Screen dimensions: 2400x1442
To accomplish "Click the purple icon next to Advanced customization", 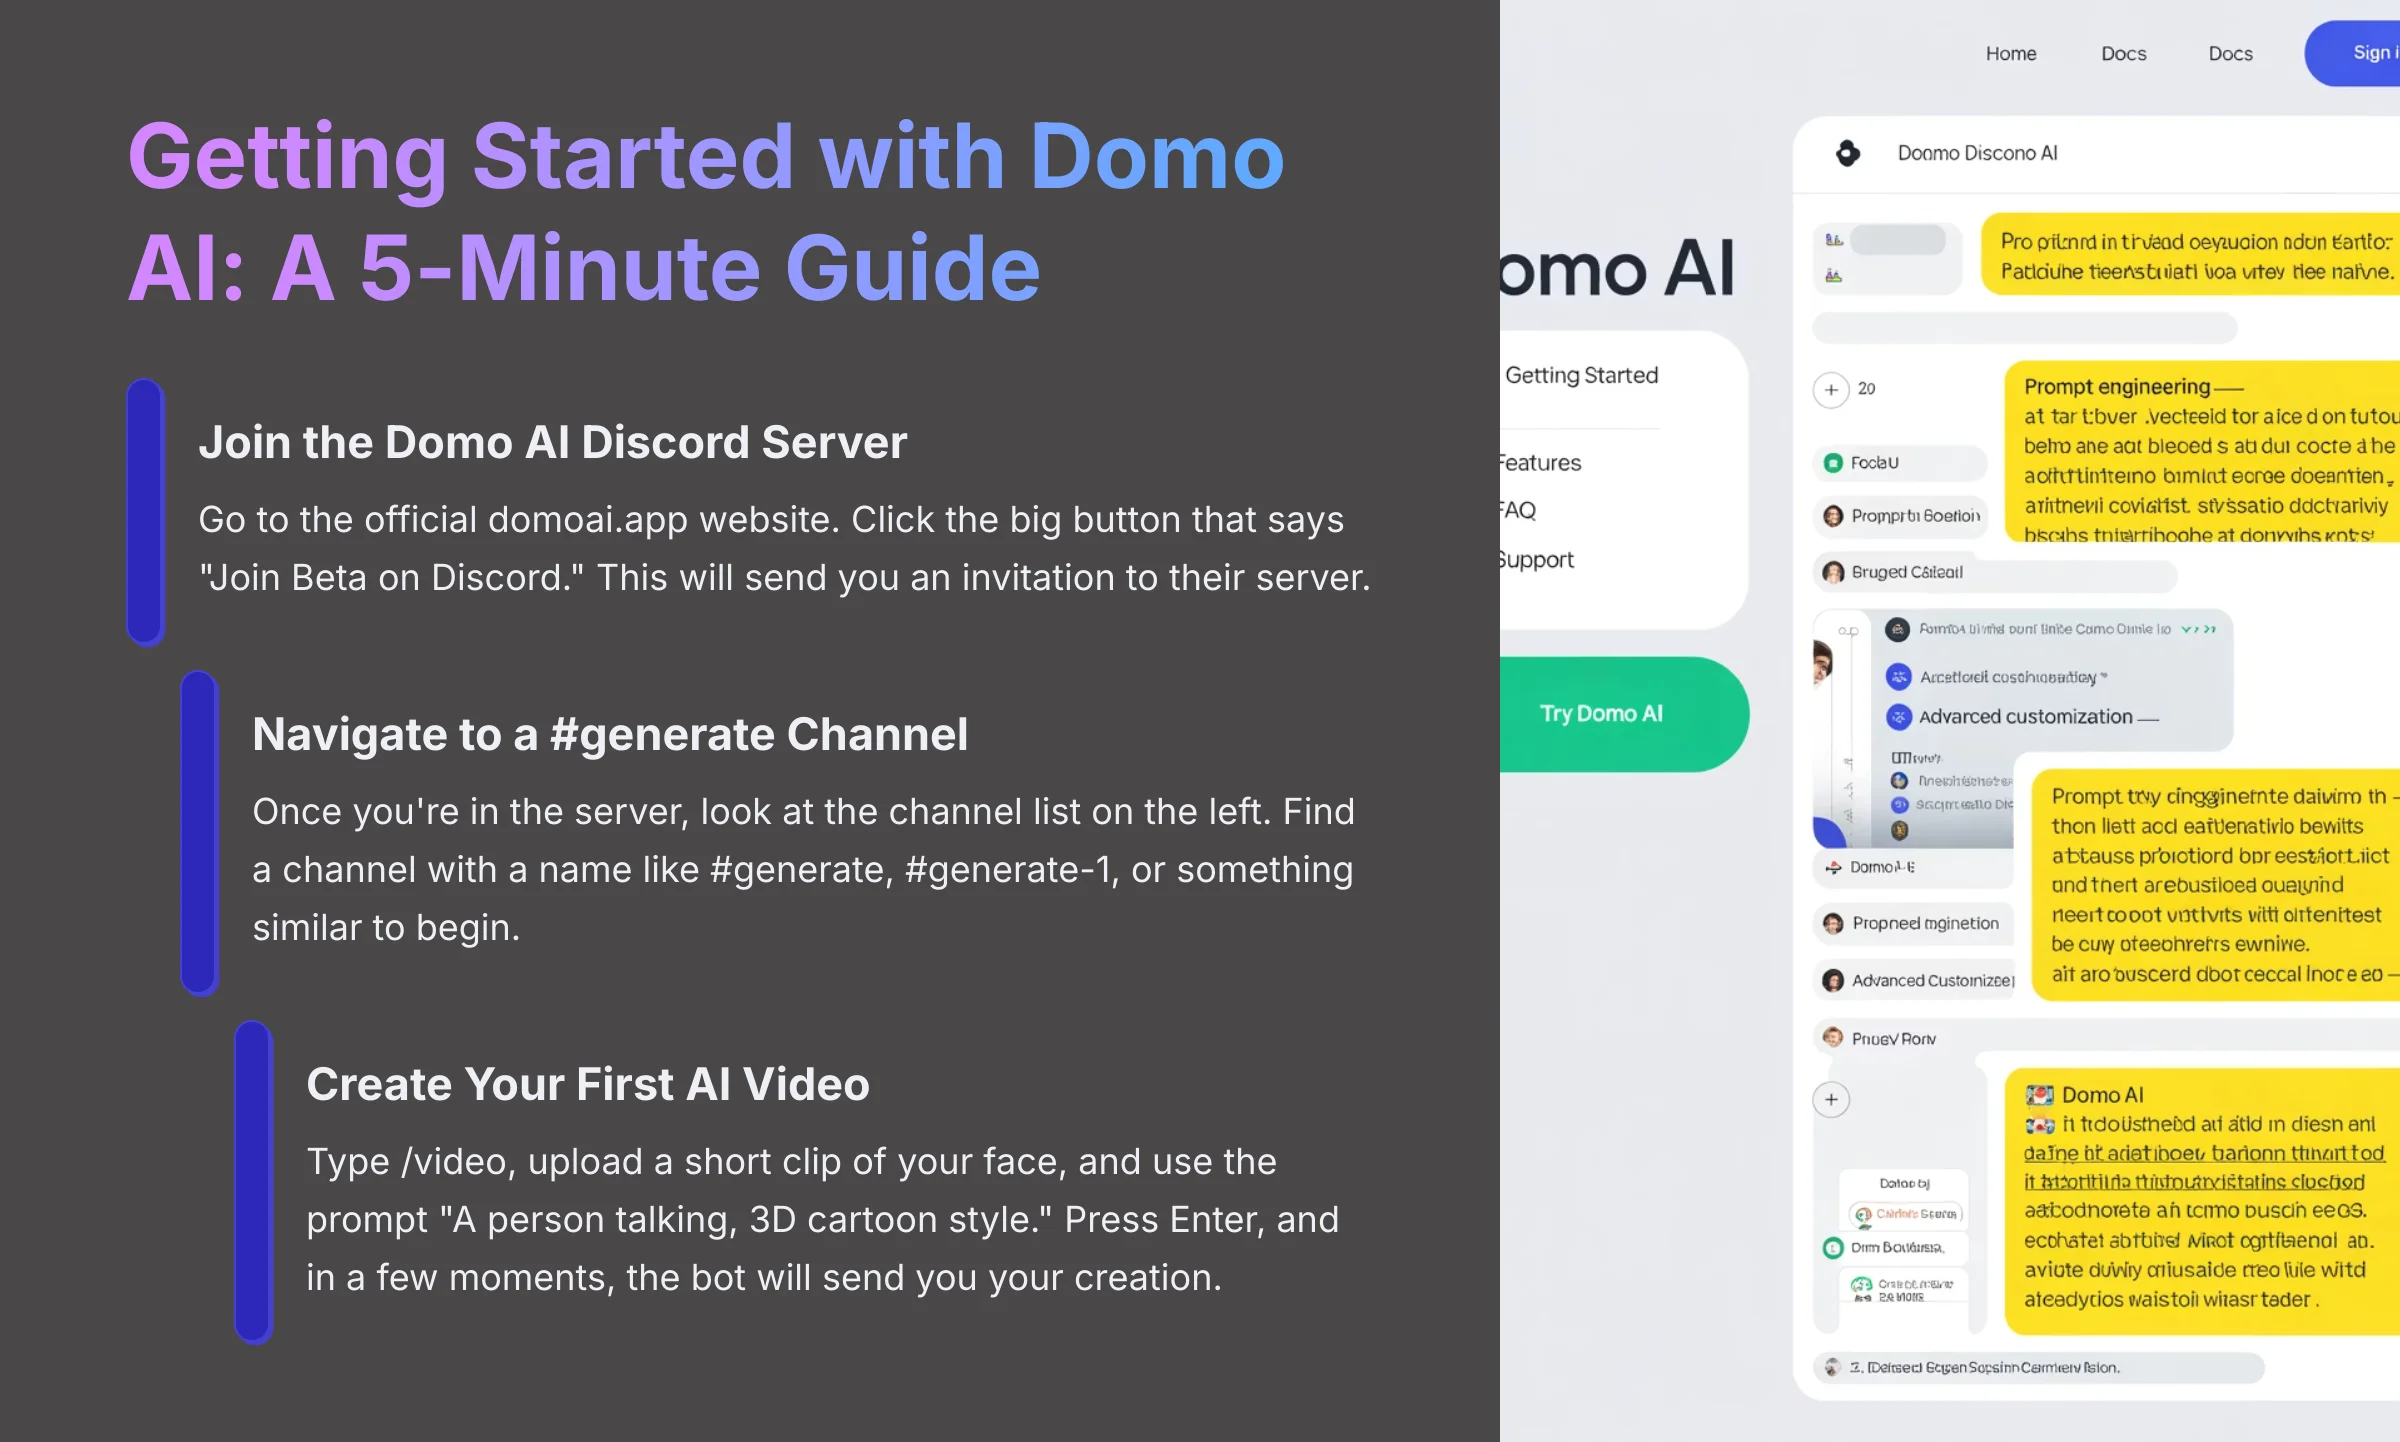I will [1898, 717].
